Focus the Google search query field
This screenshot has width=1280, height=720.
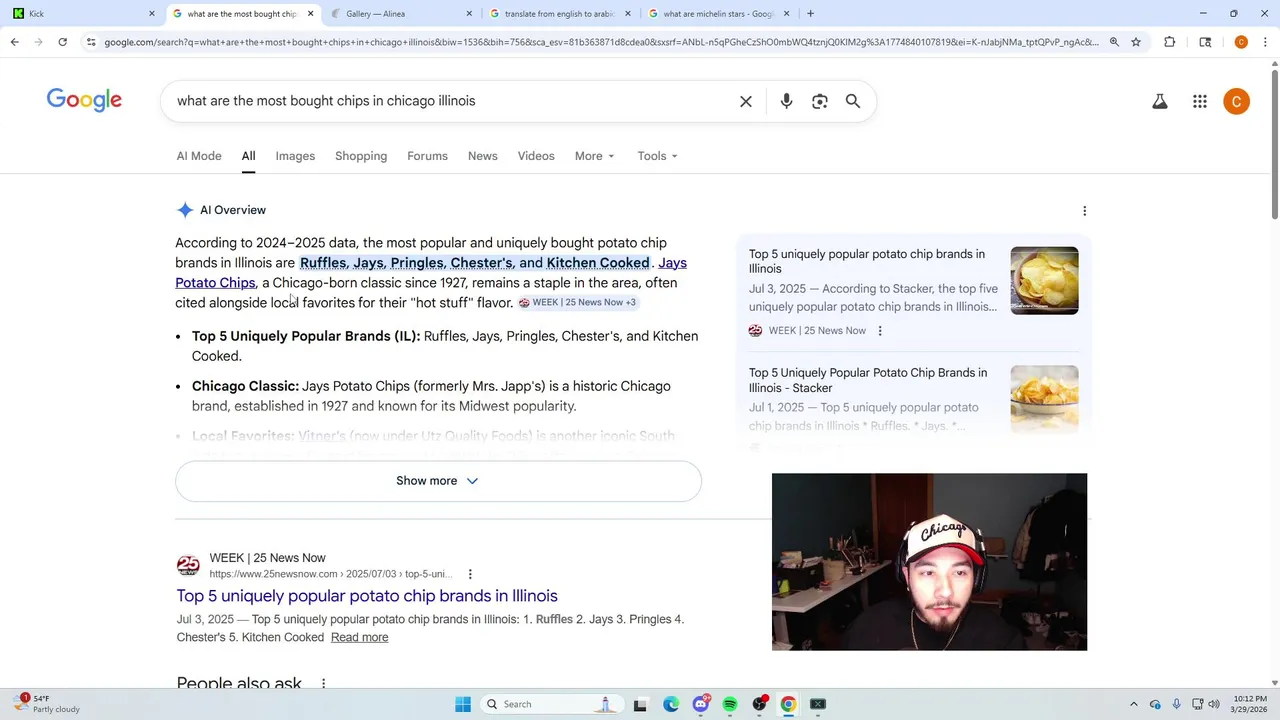pos(450,101)
